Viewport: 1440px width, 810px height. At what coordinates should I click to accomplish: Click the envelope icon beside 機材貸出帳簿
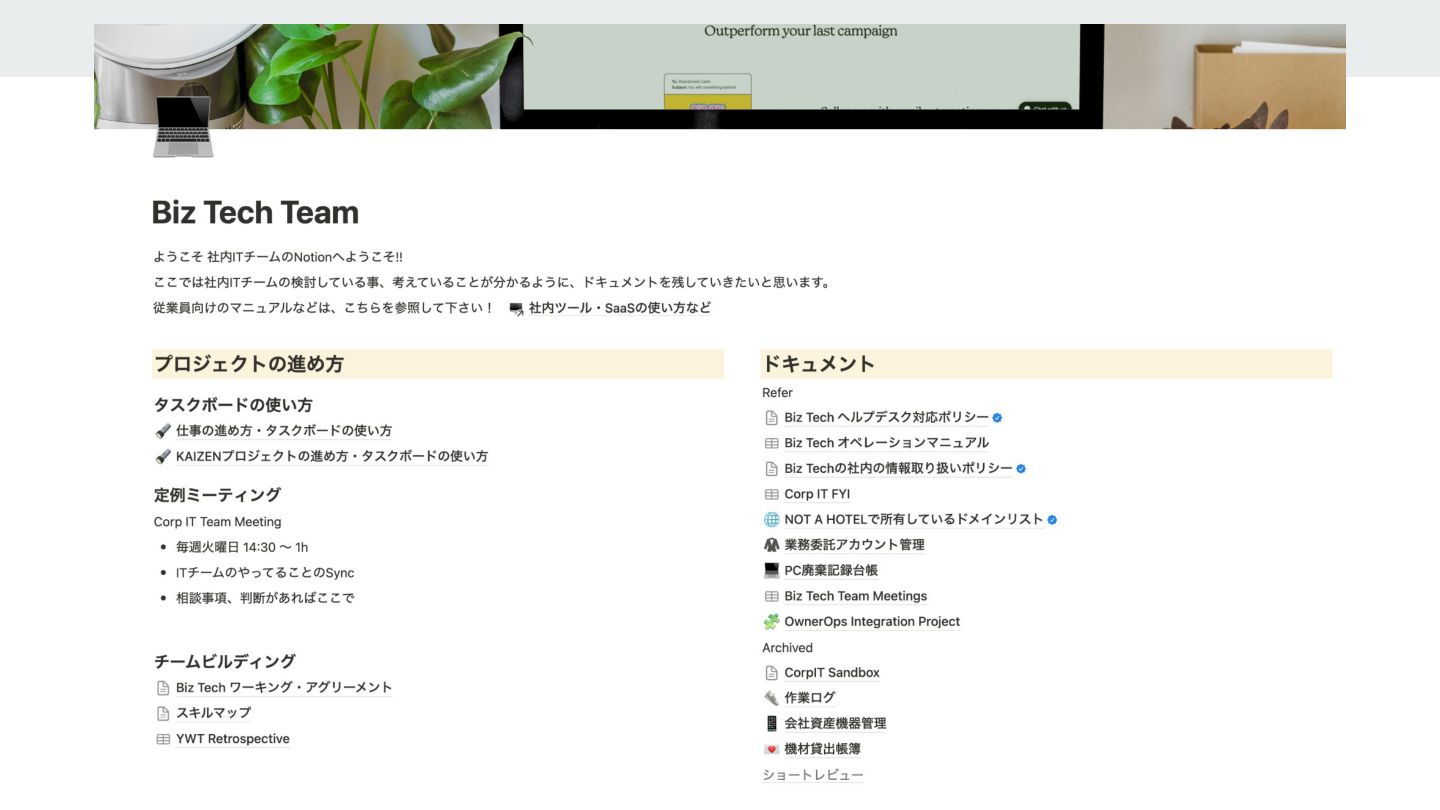[771, 749]
